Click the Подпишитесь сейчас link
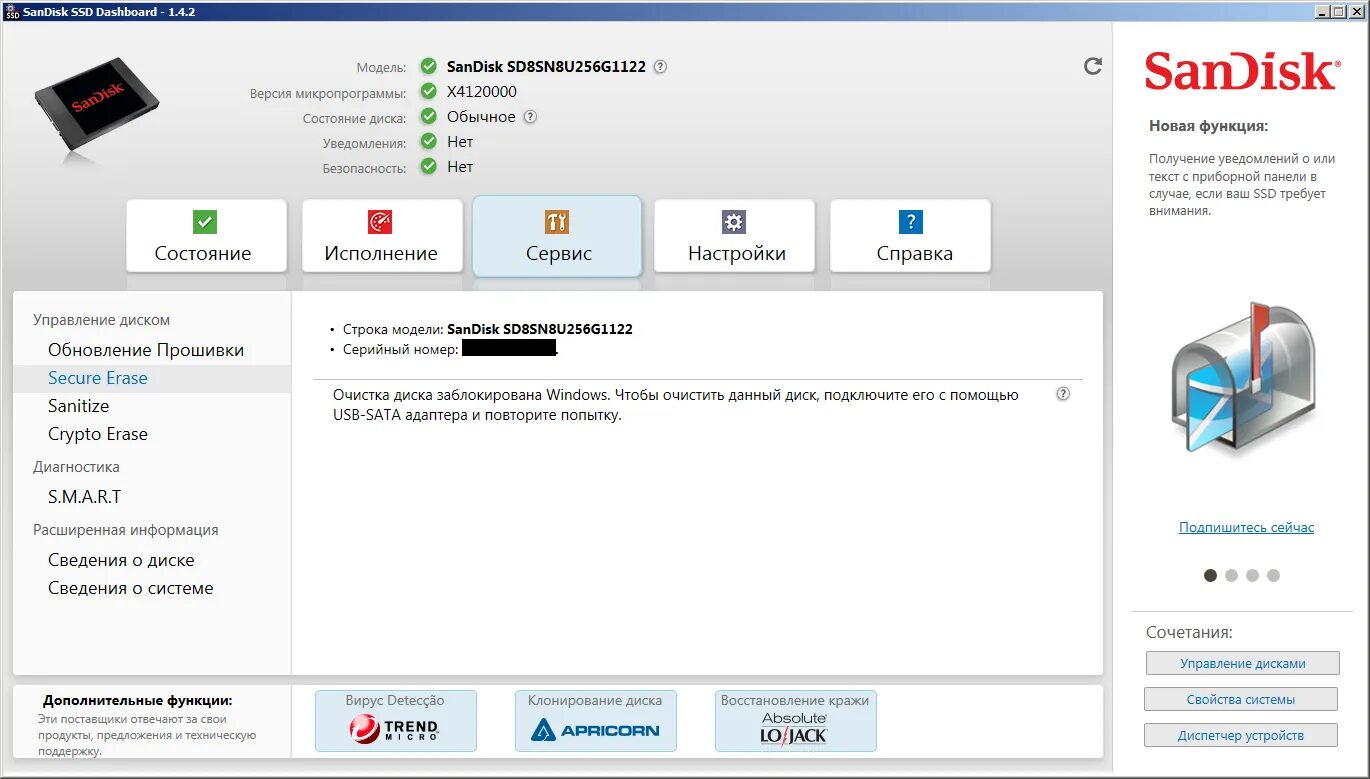This screenshot has height=779, width=1370. point(1246,527)
